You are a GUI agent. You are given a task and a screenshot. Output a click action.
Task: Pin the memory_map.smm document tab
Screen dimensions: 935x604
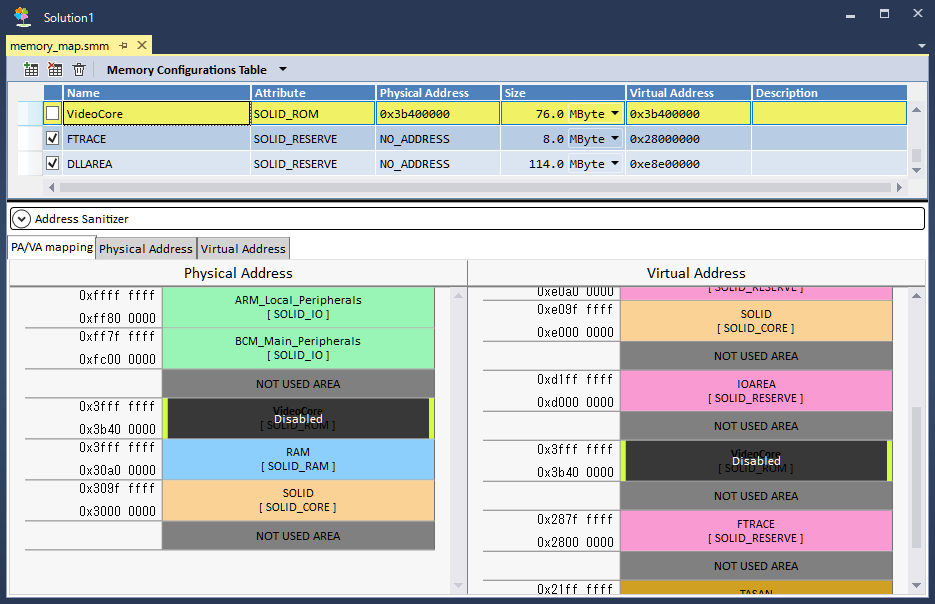tap(124, 46)
